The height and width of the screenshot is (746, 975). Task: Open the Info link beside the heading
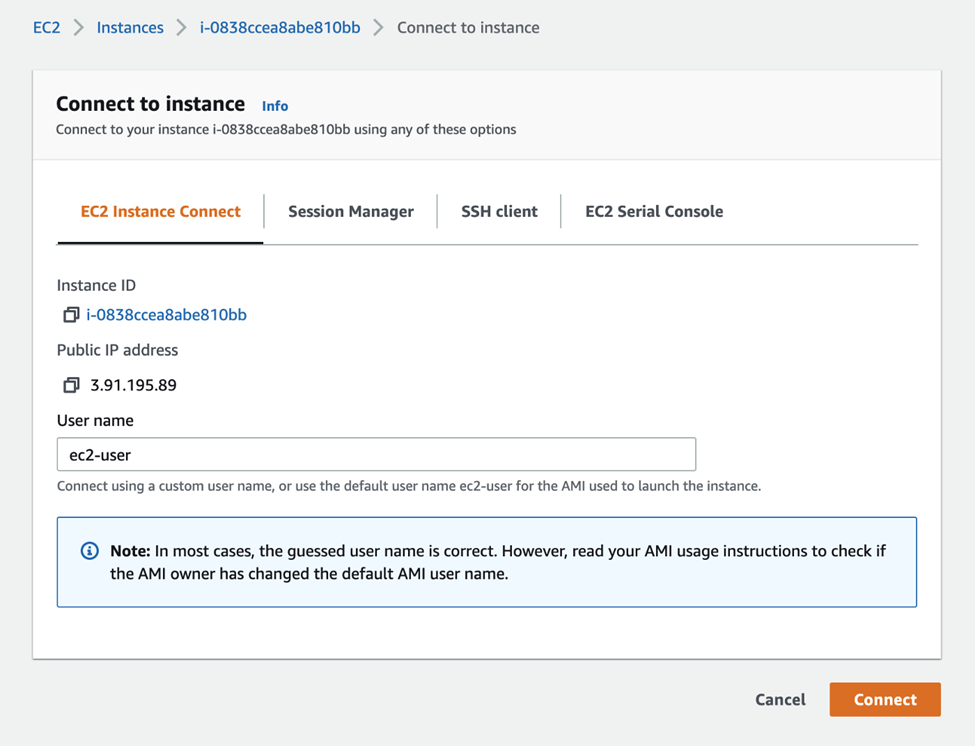[x=275, y=106]
